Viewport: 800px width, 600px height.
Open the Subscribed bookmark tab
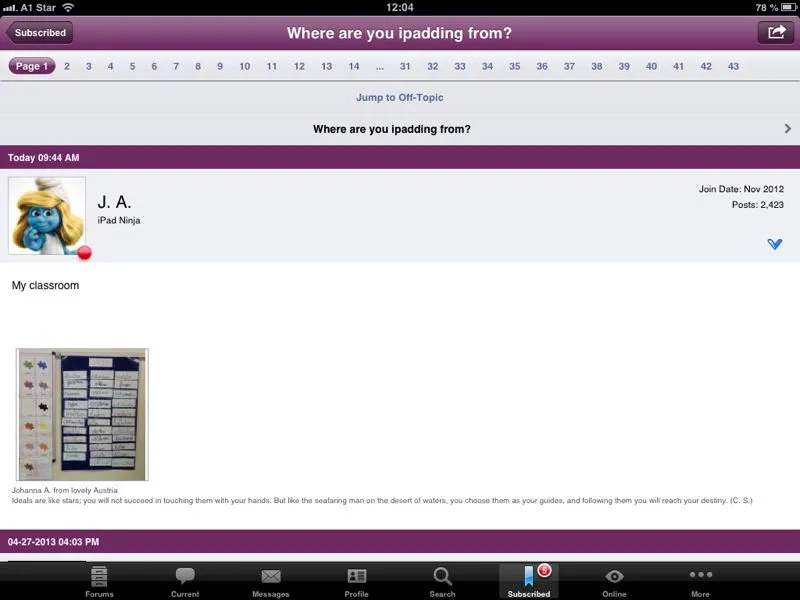click(529, 580)
